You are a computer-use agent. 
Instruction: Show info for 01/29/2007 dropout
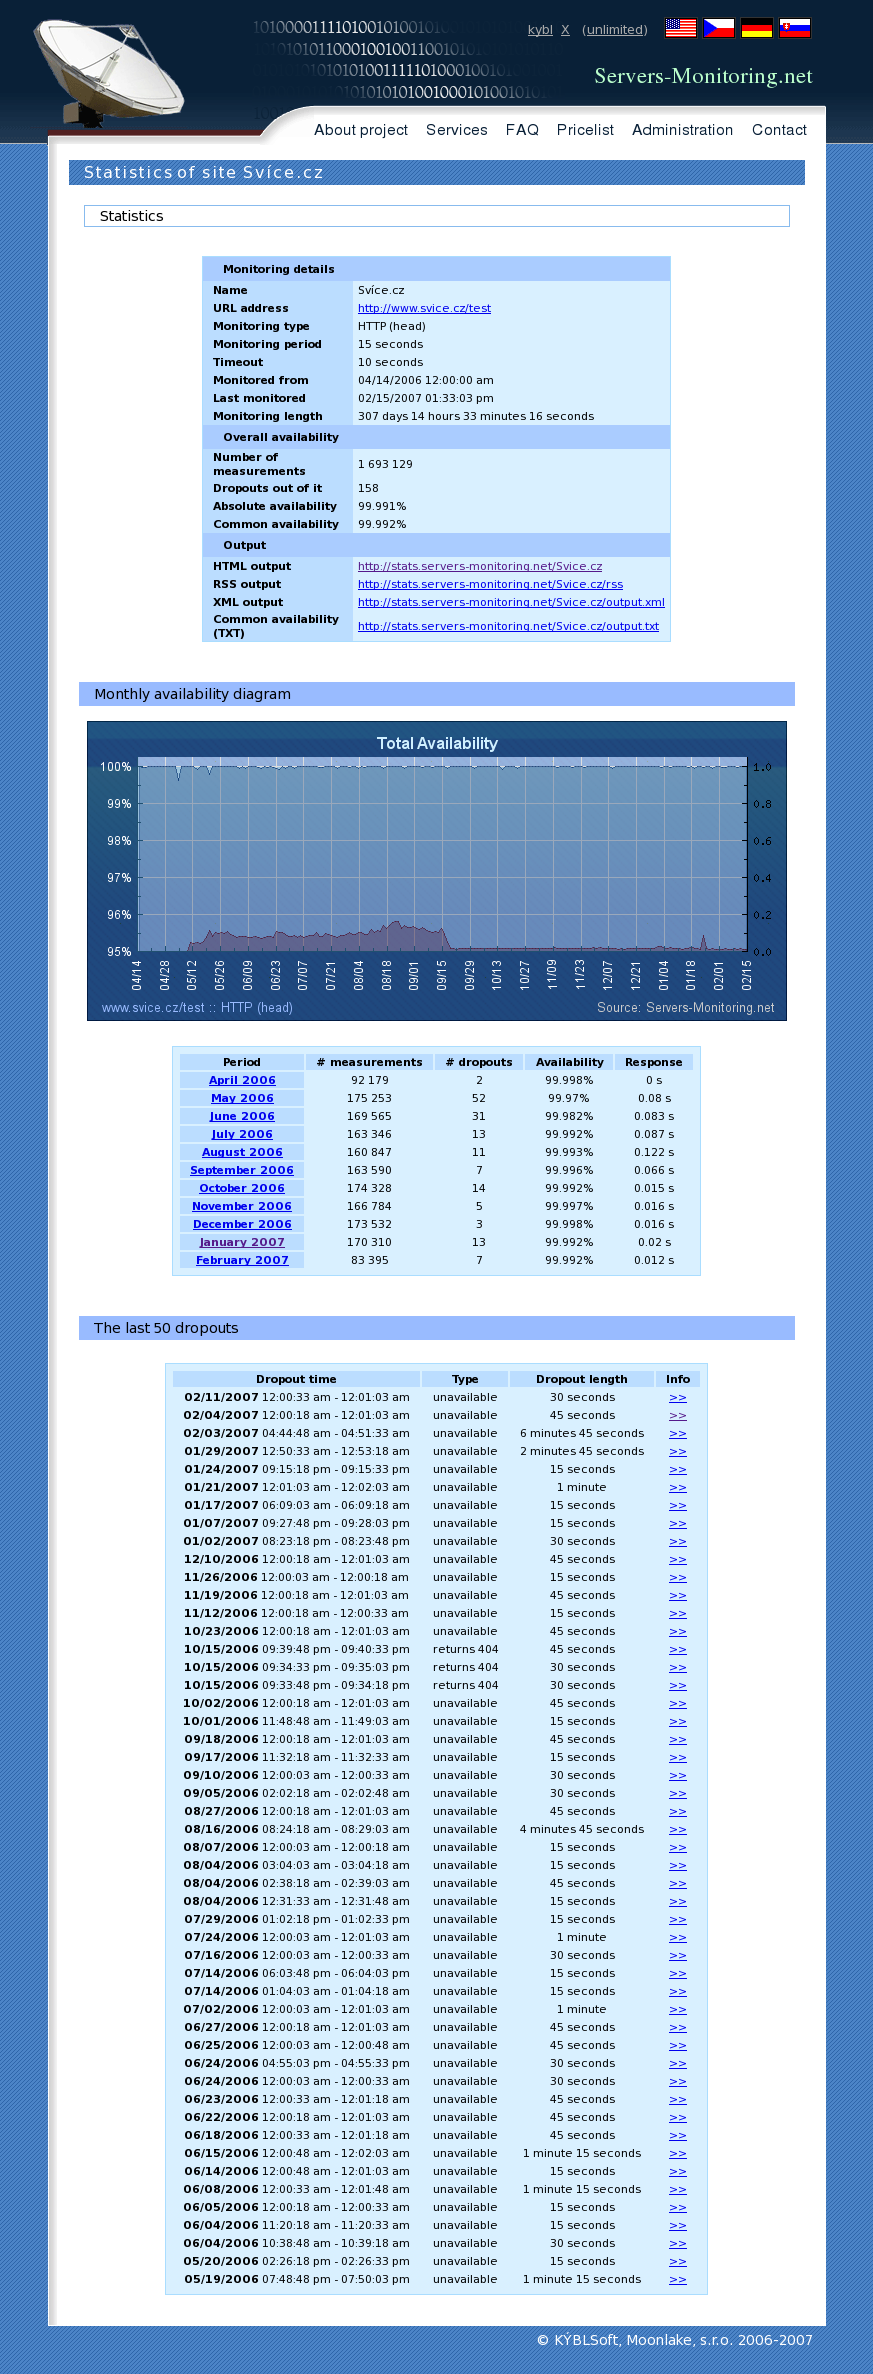click(x=678, y=1452)
